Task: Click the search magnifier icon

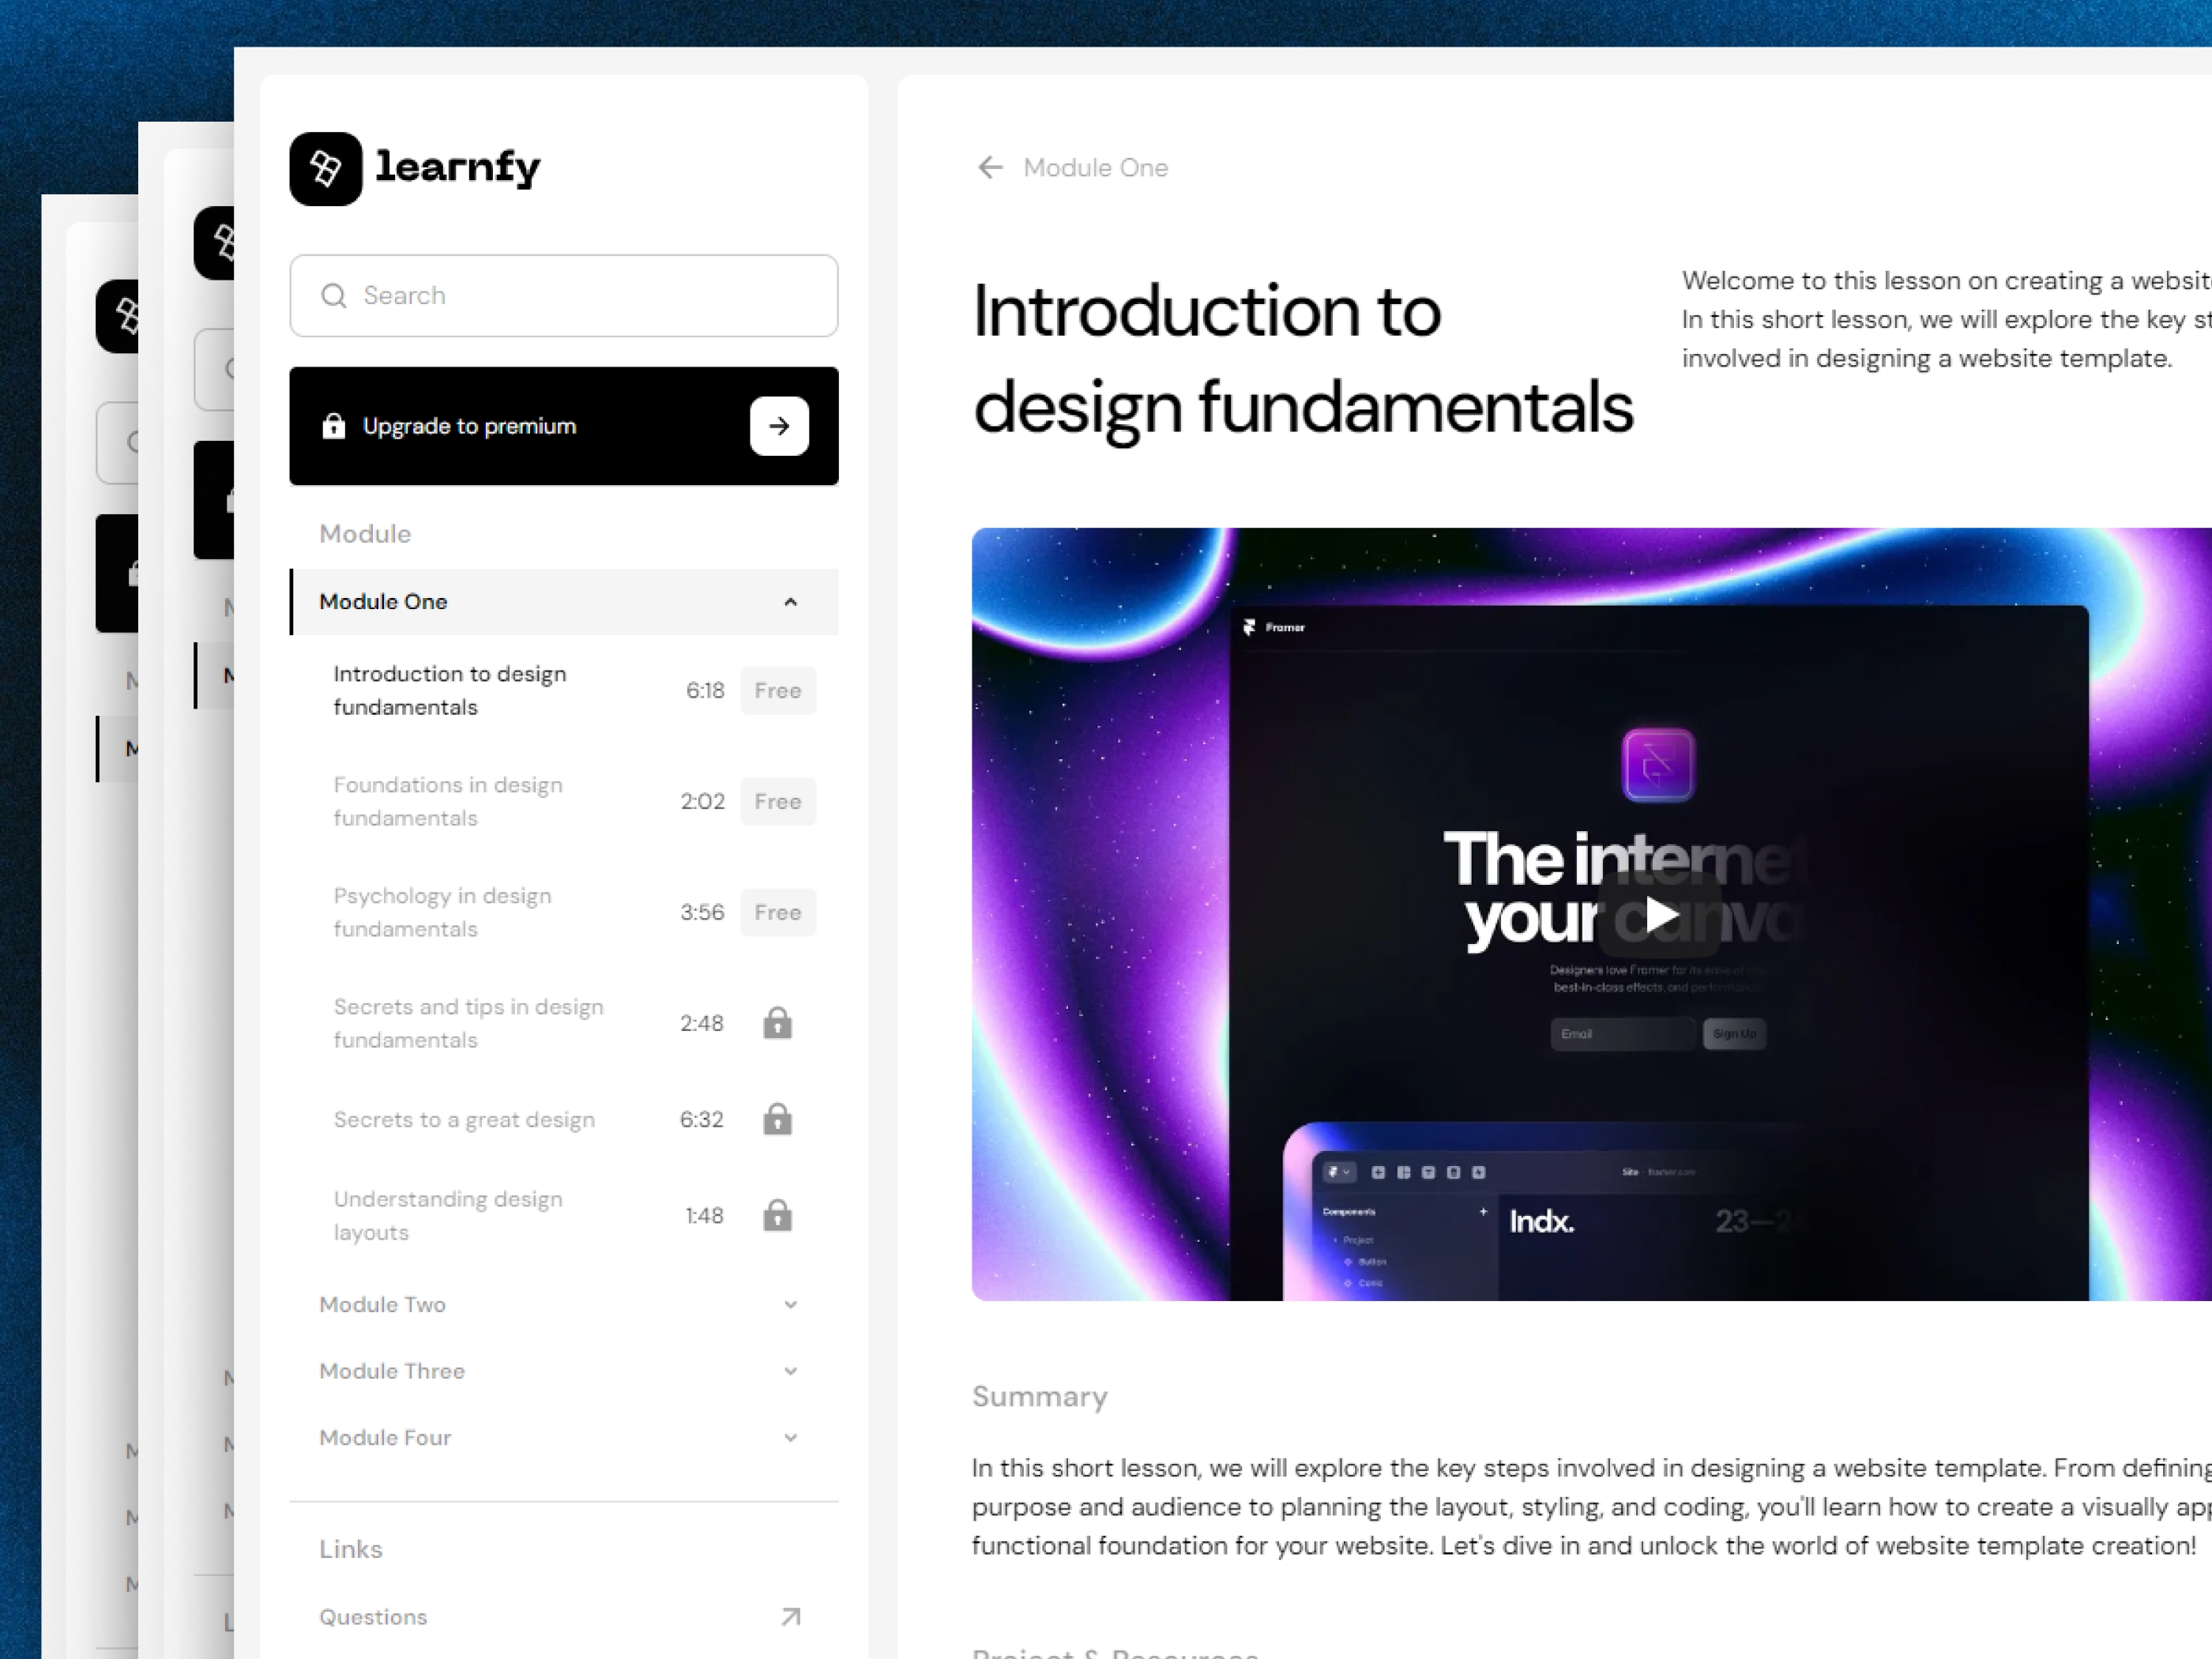Action: [x=334, y=295]
